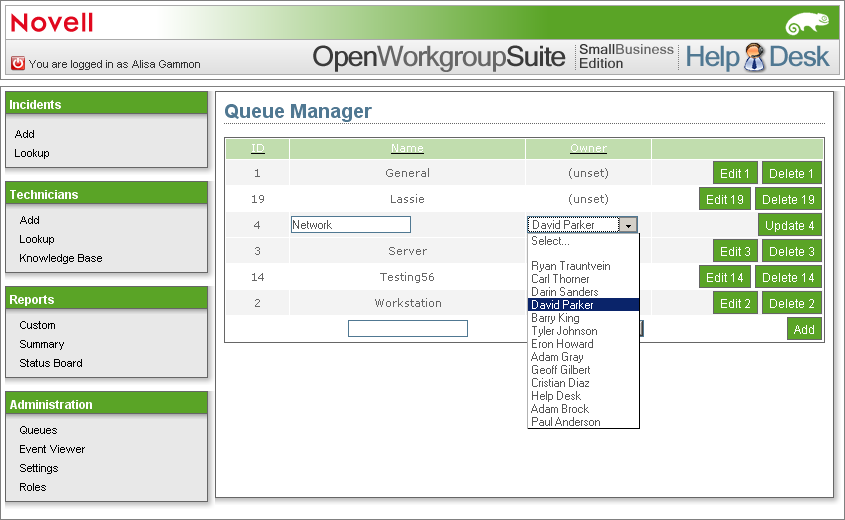The image size is (845, 520).
Task: Click the Edit 19 button
Action: pos(724,199)
